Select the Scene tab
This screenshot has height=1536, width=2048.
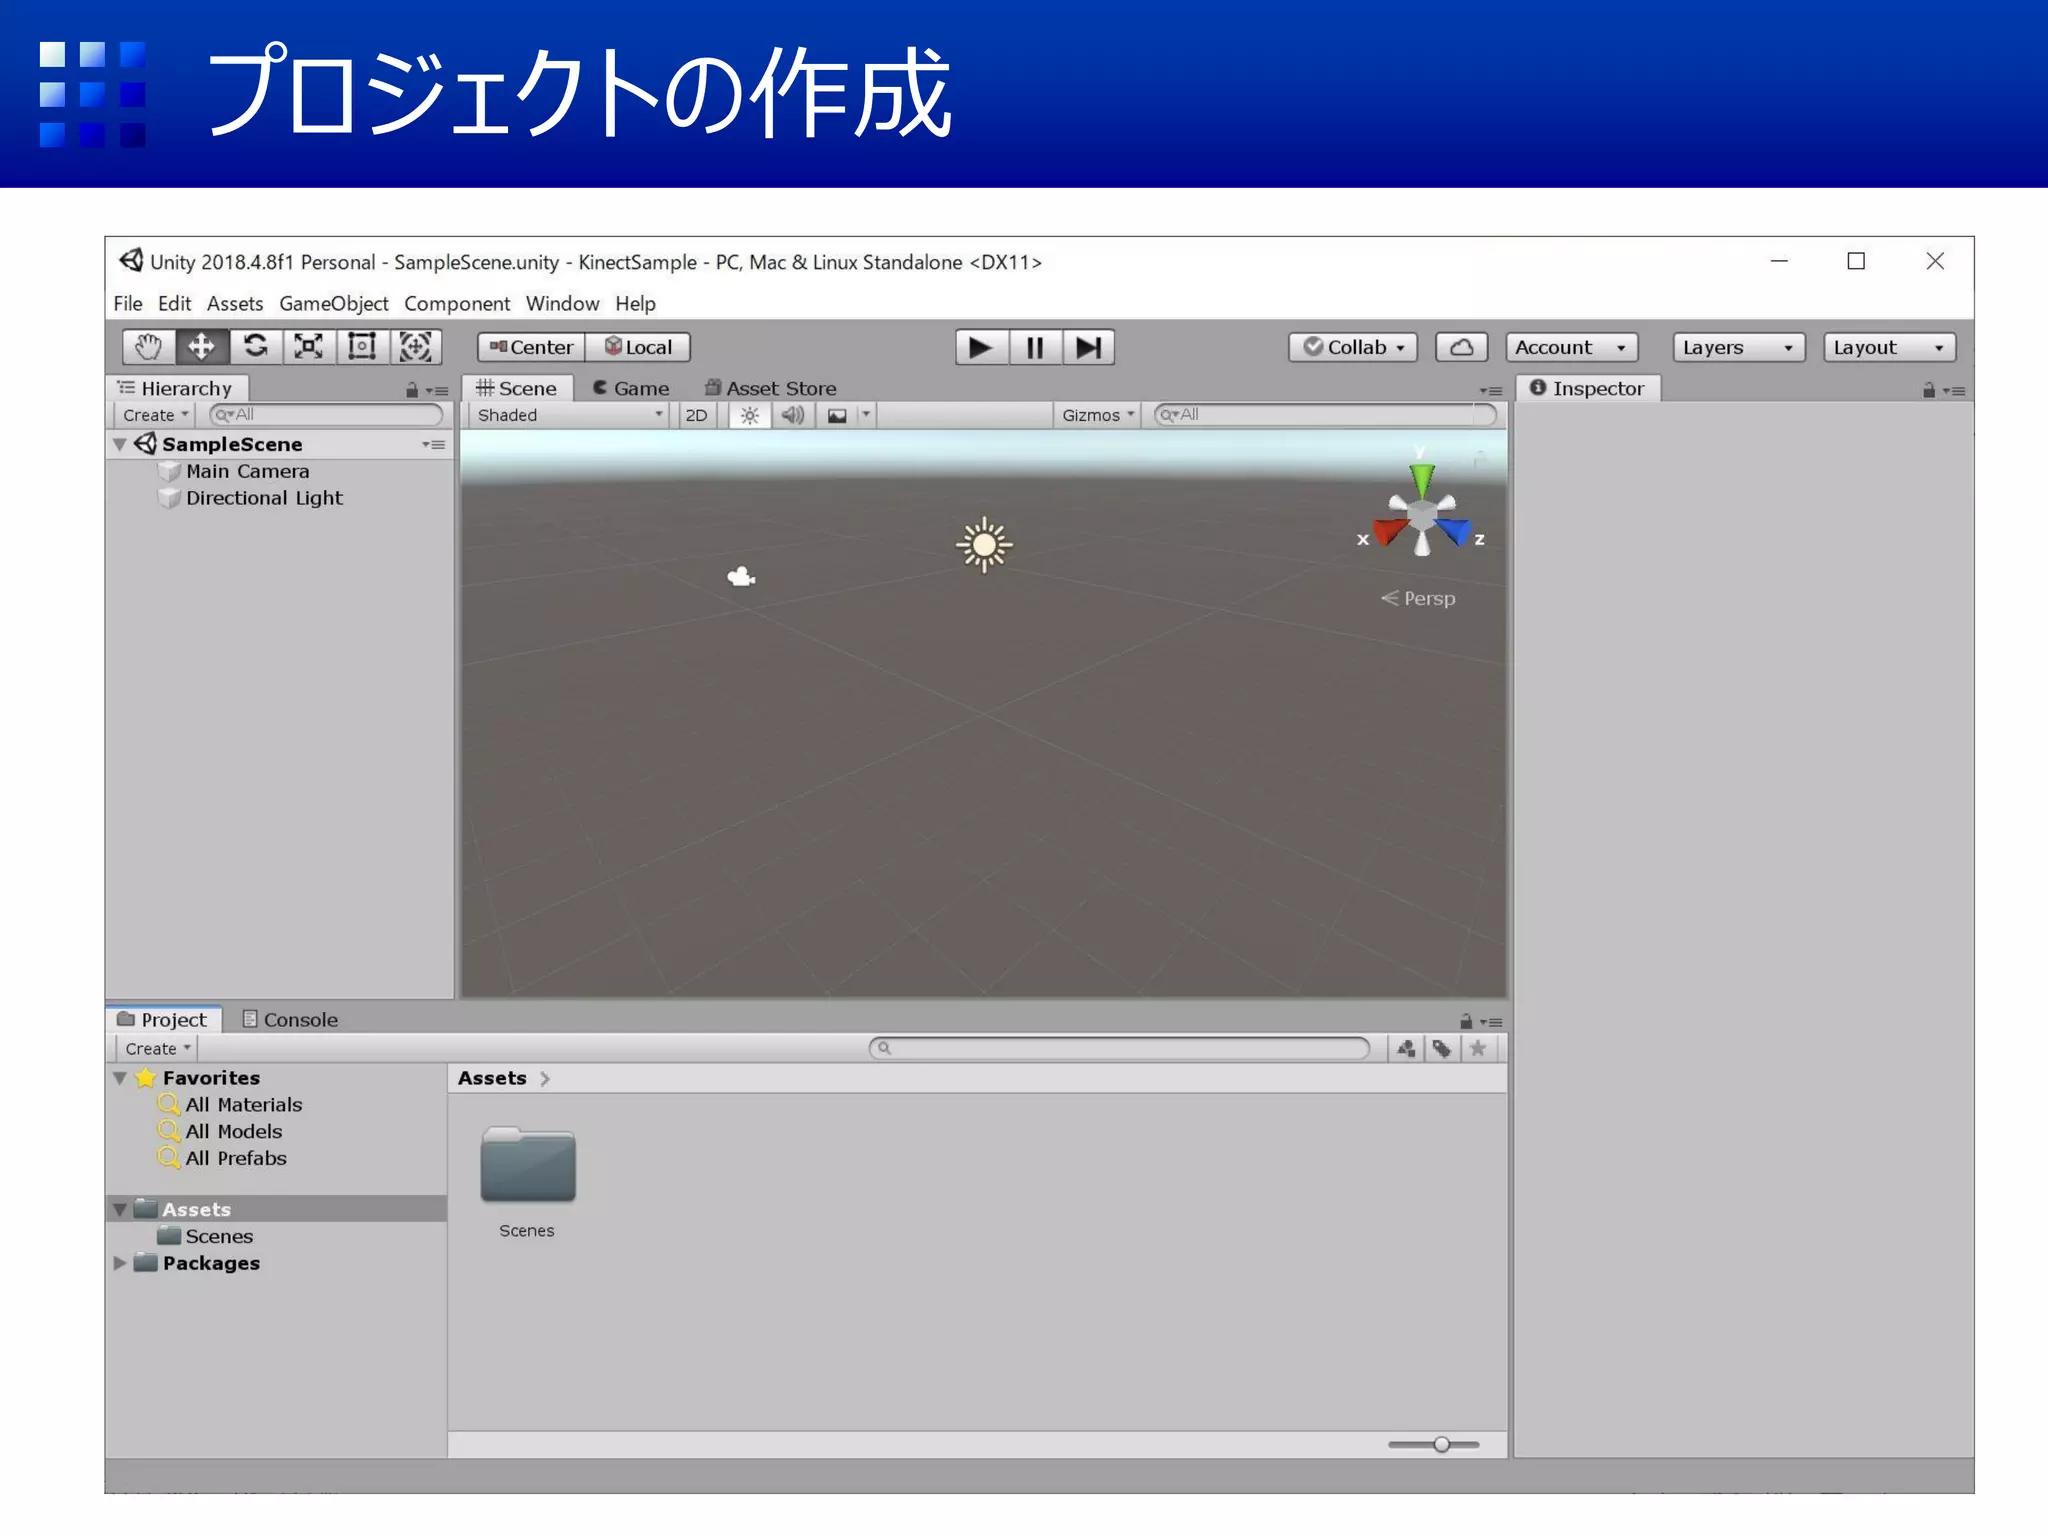pyautogui.click(x=517, y=388)
